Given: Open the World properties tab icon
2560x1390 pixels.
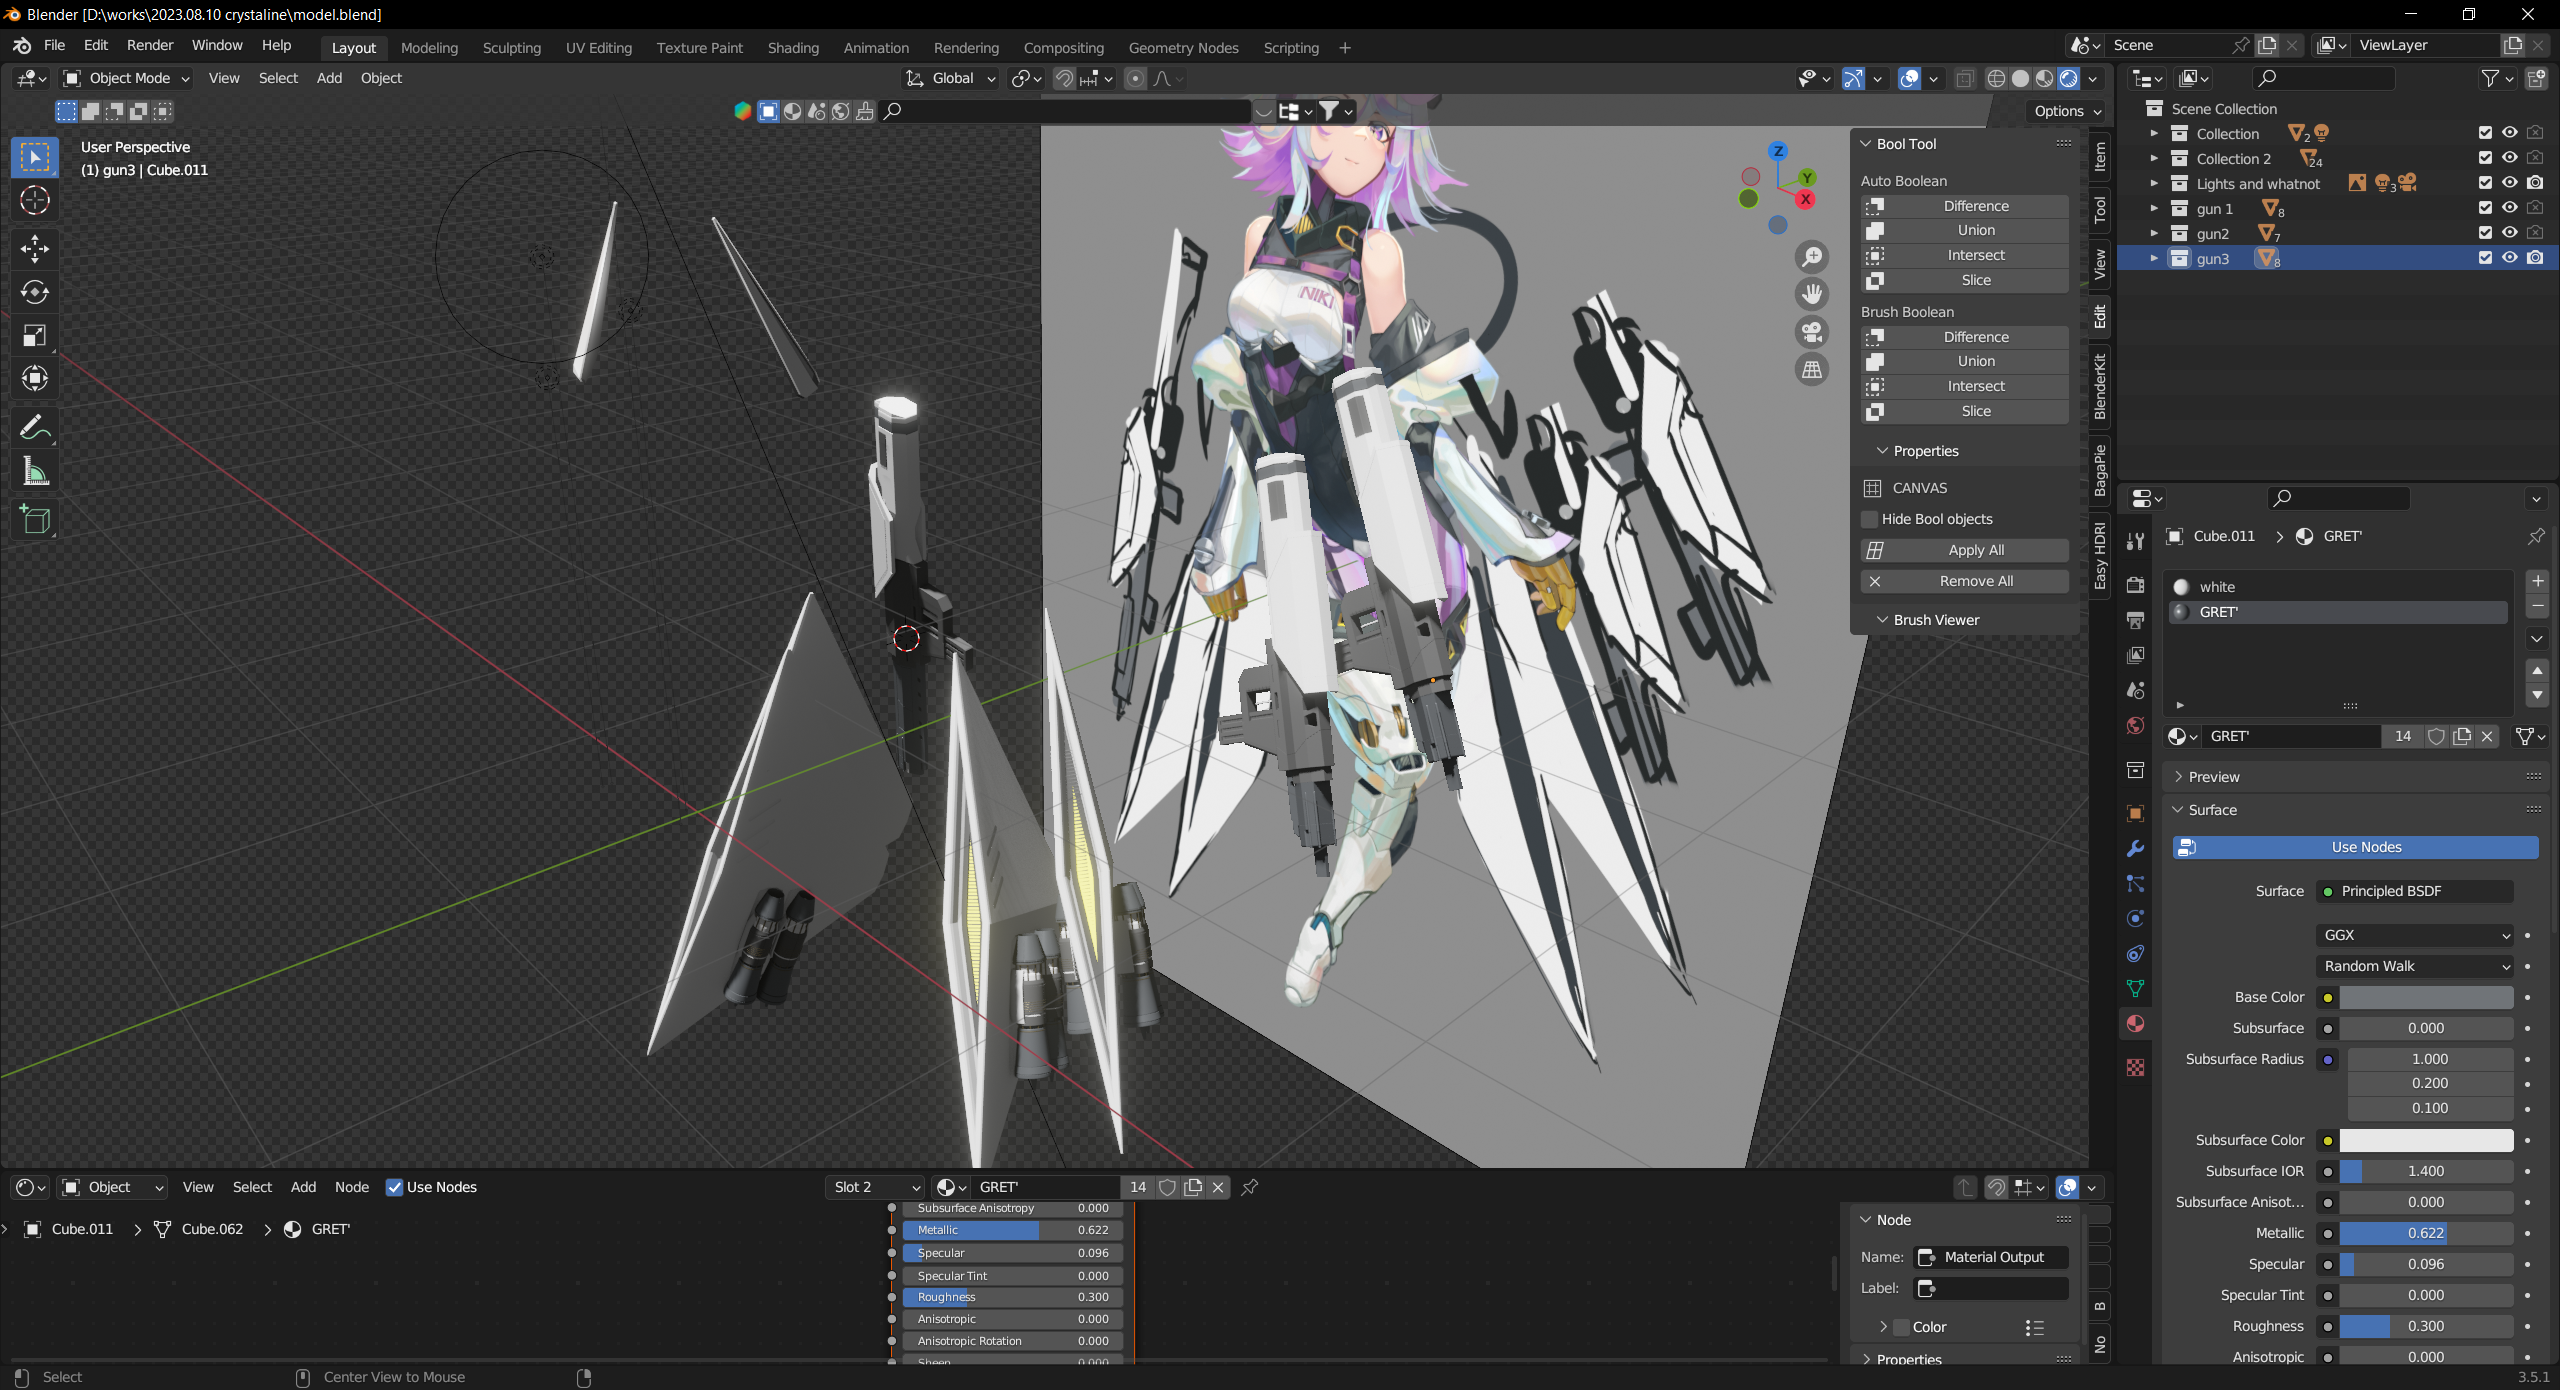Looking at the screenshot, I should [2135, 726].
